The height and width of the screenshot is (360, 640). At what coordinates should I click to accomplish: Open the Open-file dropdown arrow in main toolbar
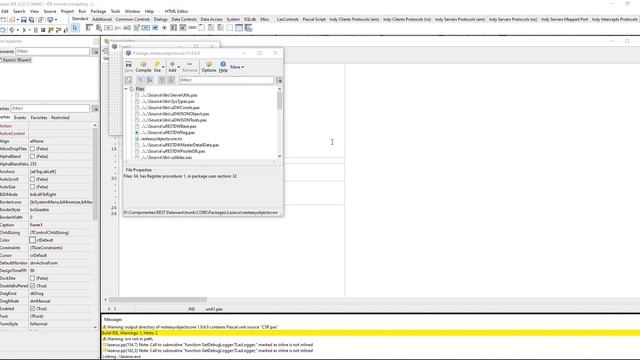point(18,20)
